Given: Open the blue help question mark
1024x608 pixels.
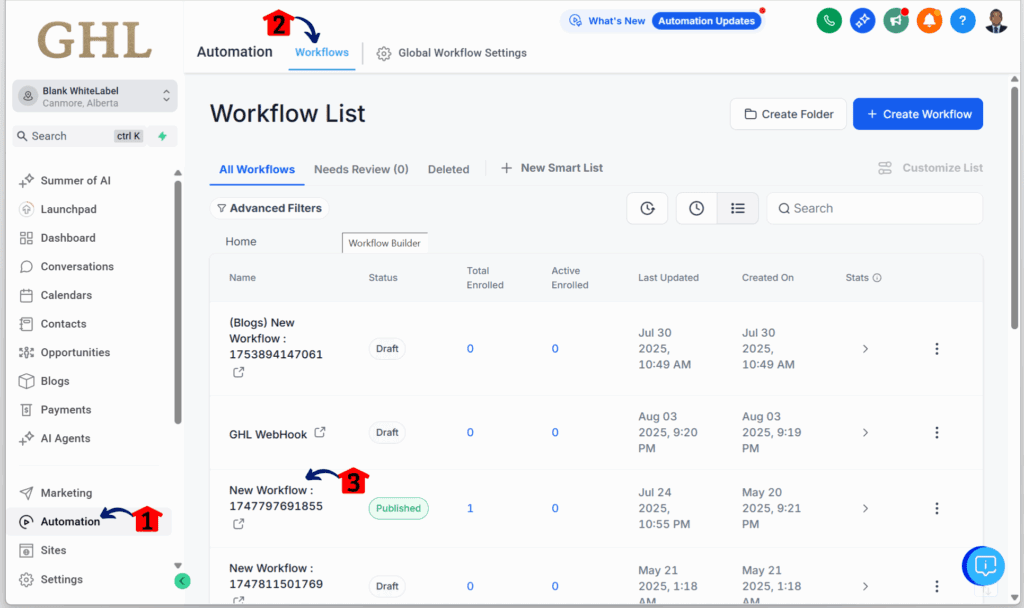Looking at the screenshot, I should tap(963, 21).
